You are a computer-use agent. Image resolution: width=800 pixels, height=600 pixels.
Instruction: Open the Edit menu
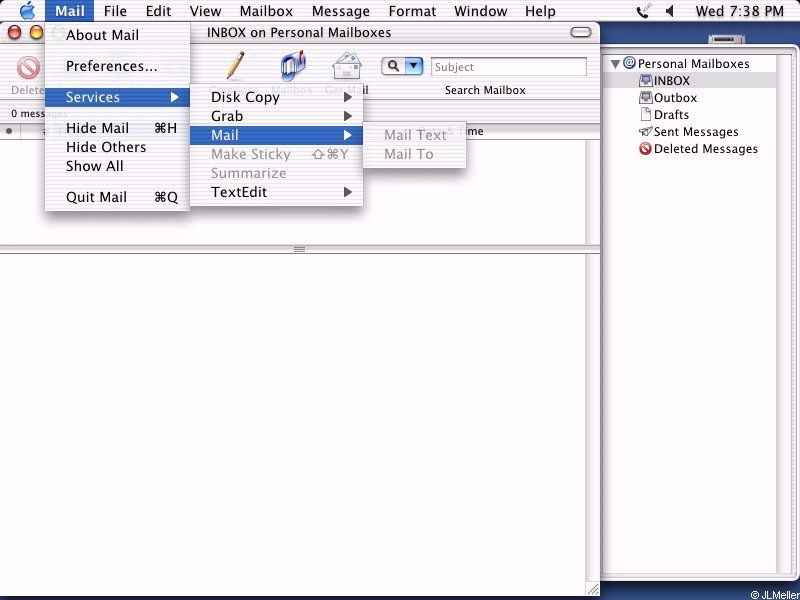(x=158, y=11)
